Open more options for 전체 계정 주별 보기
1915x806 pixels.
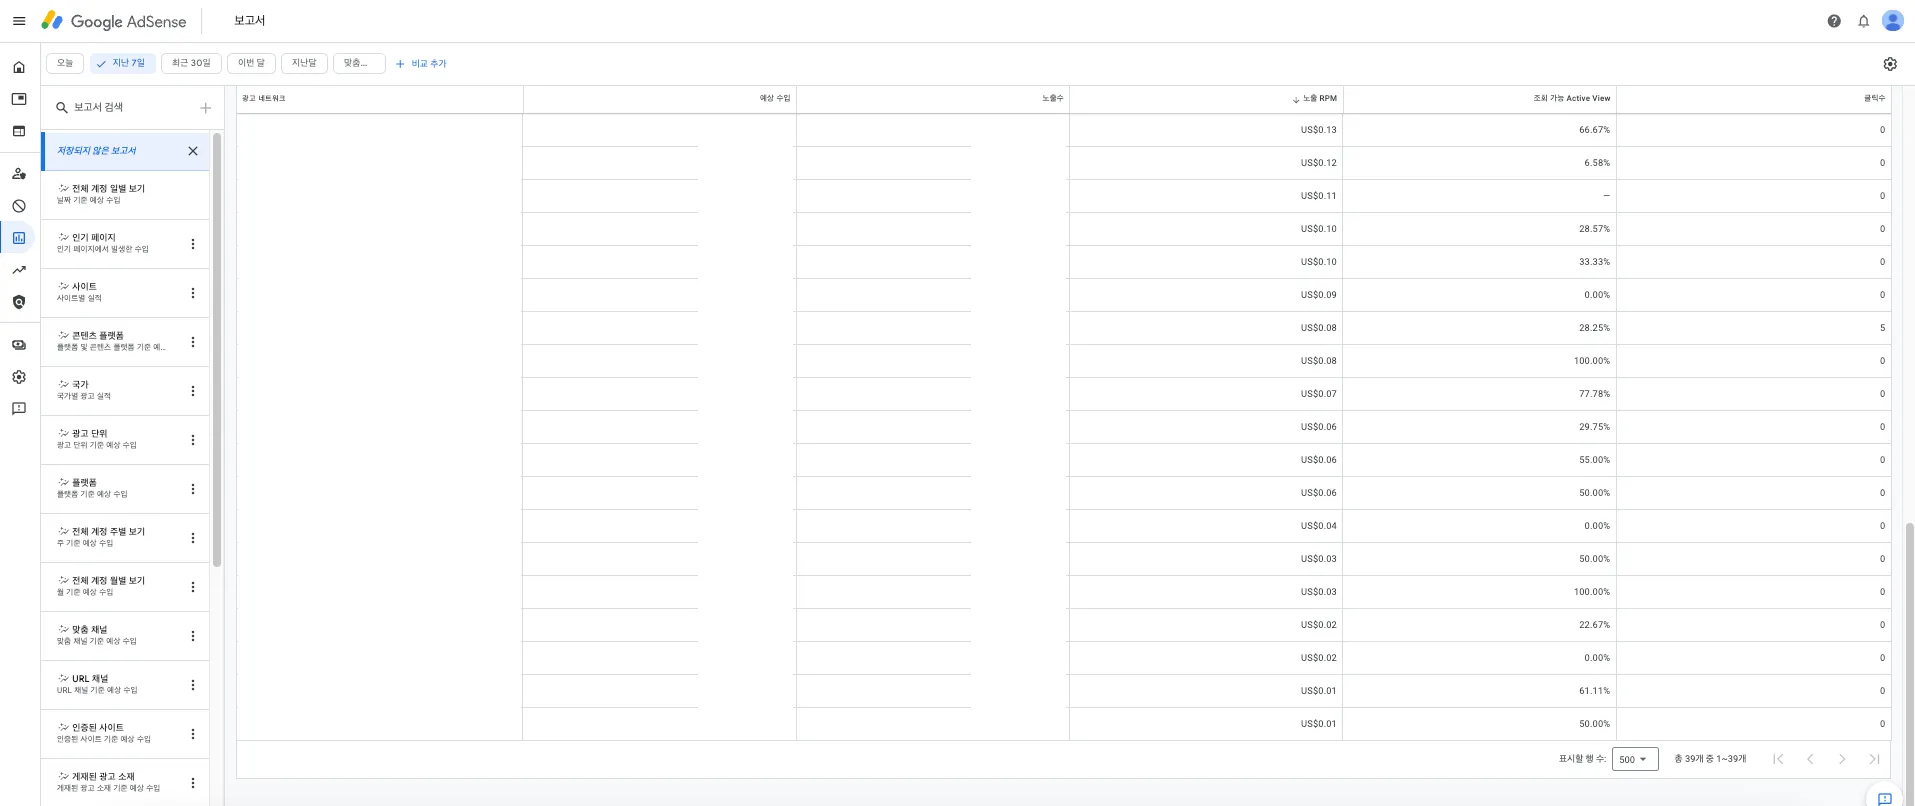[x=193, y=538]
